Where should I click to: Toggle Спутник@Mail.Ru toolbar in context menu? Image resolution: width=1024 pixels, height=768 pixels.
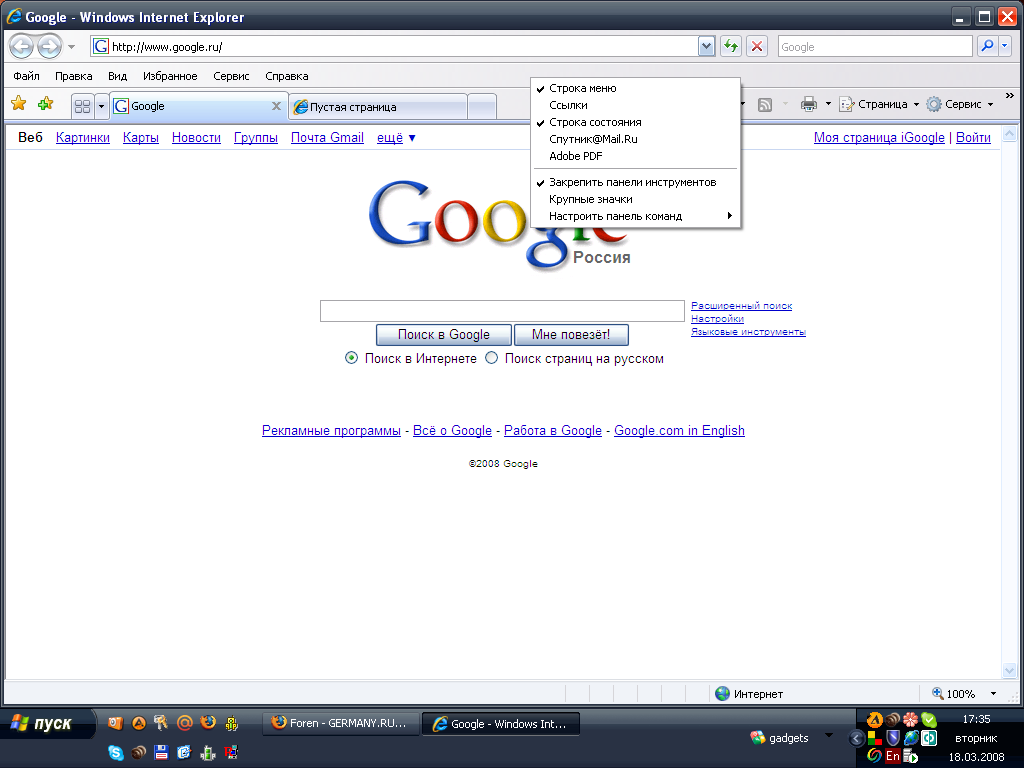point(635,139)
